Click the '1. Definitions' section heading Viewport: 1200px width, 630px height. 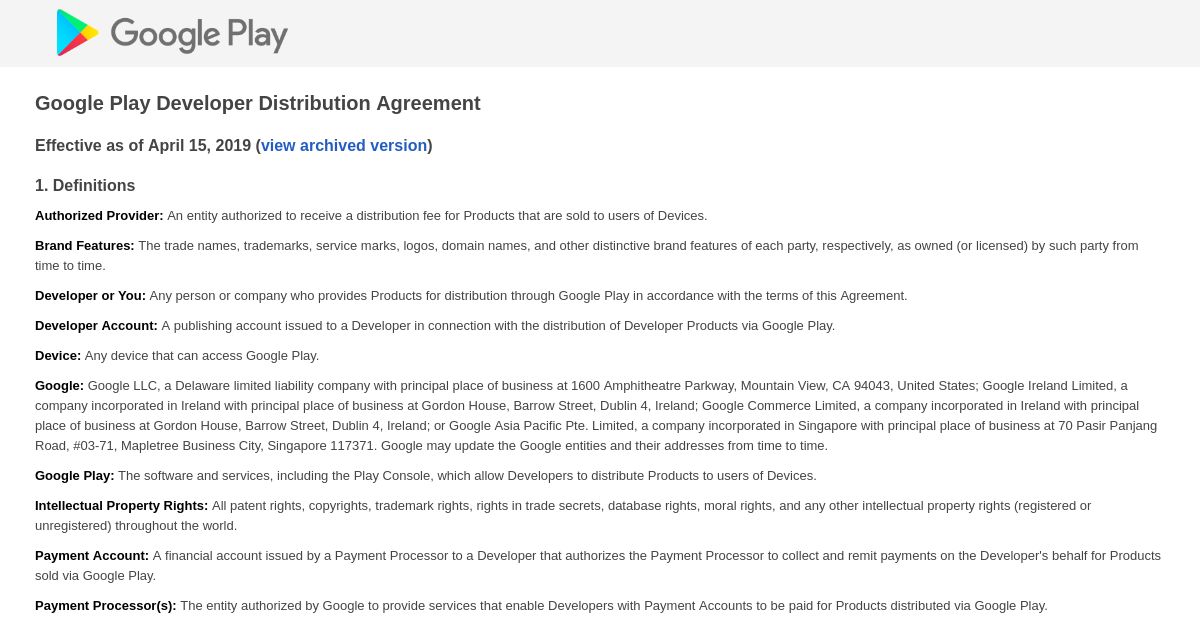coord(85,186)
